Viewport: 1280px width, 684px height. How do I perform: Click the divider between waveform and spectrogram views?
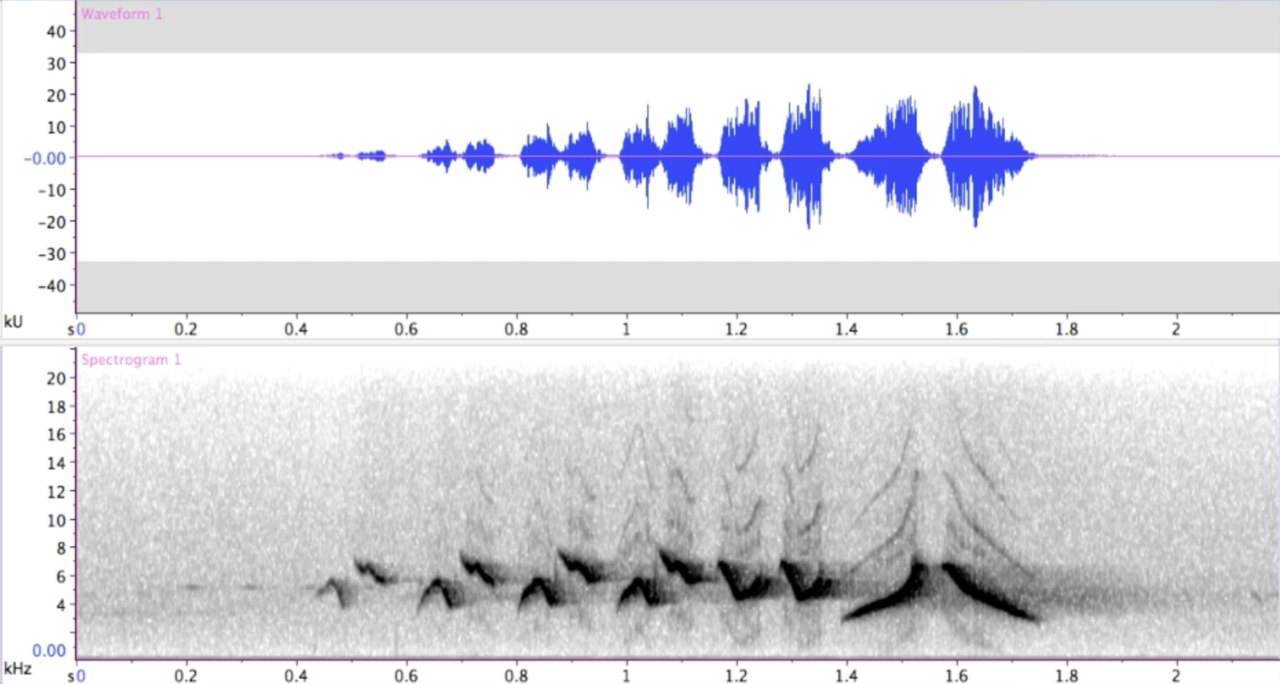(x=640, y=342)
